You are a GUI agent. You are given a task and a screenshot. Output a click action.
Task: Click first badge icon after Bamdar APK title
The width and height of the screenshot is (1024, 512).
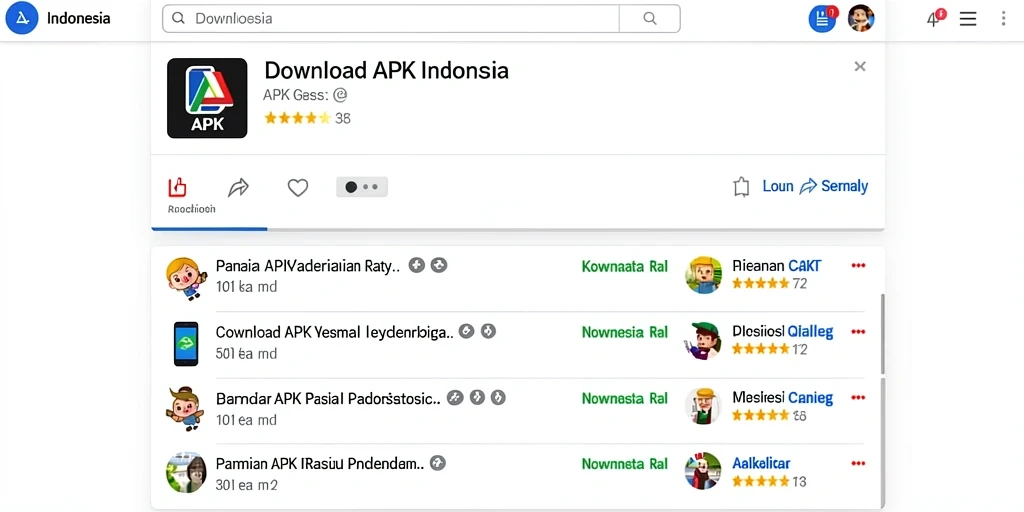click(455, 397)
